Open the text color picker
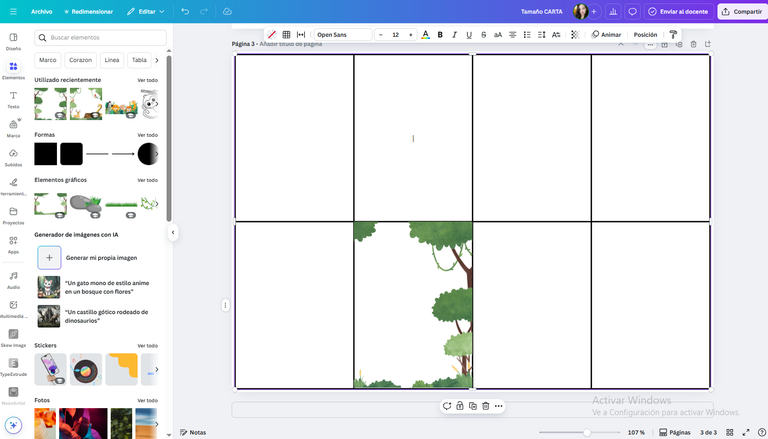This screenshot has width=768, height=439. 426,34
